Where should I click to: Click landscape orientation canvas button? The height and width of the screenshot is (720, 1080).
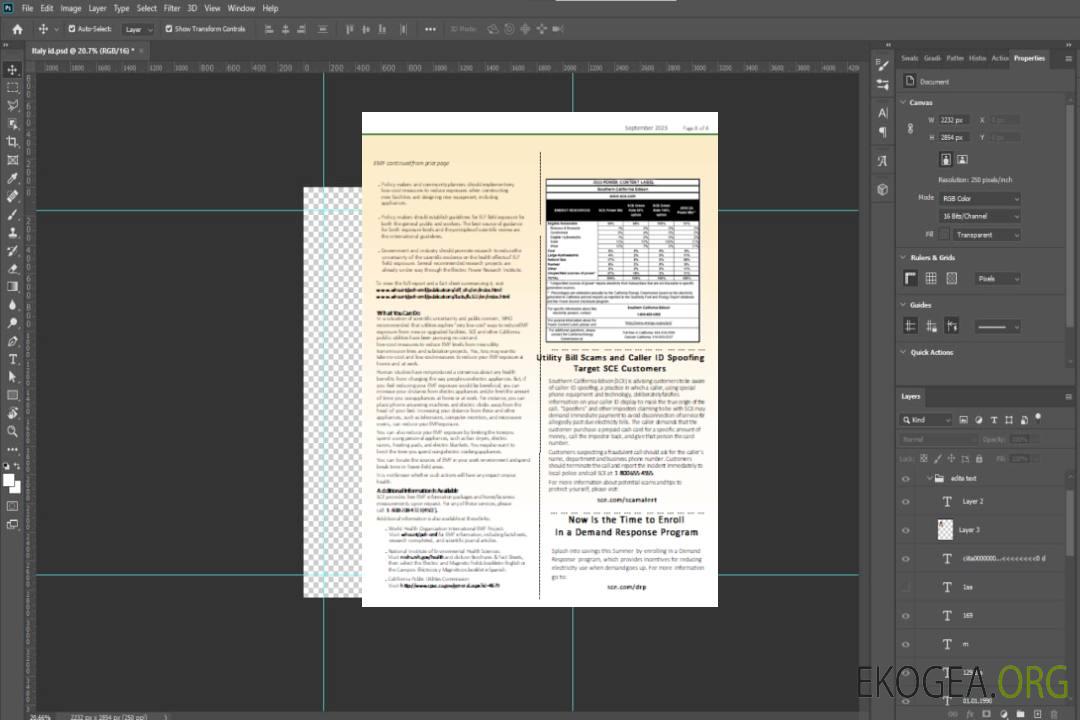(x=962, y=159)
